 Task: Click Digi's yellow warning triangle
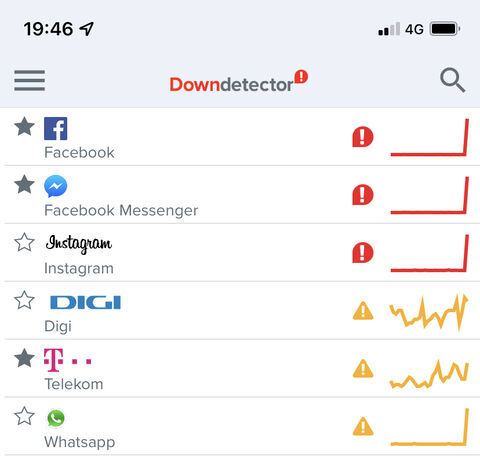(363, 311)
